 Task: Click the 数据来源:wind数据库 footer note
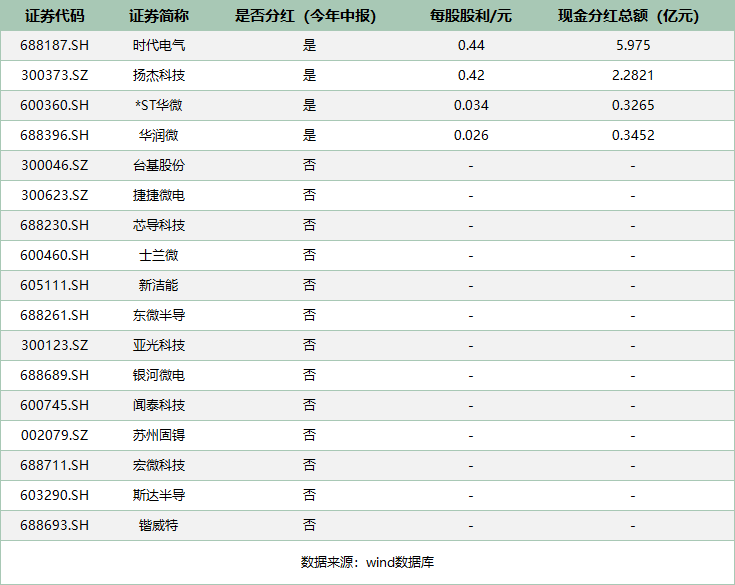point(368,562)
